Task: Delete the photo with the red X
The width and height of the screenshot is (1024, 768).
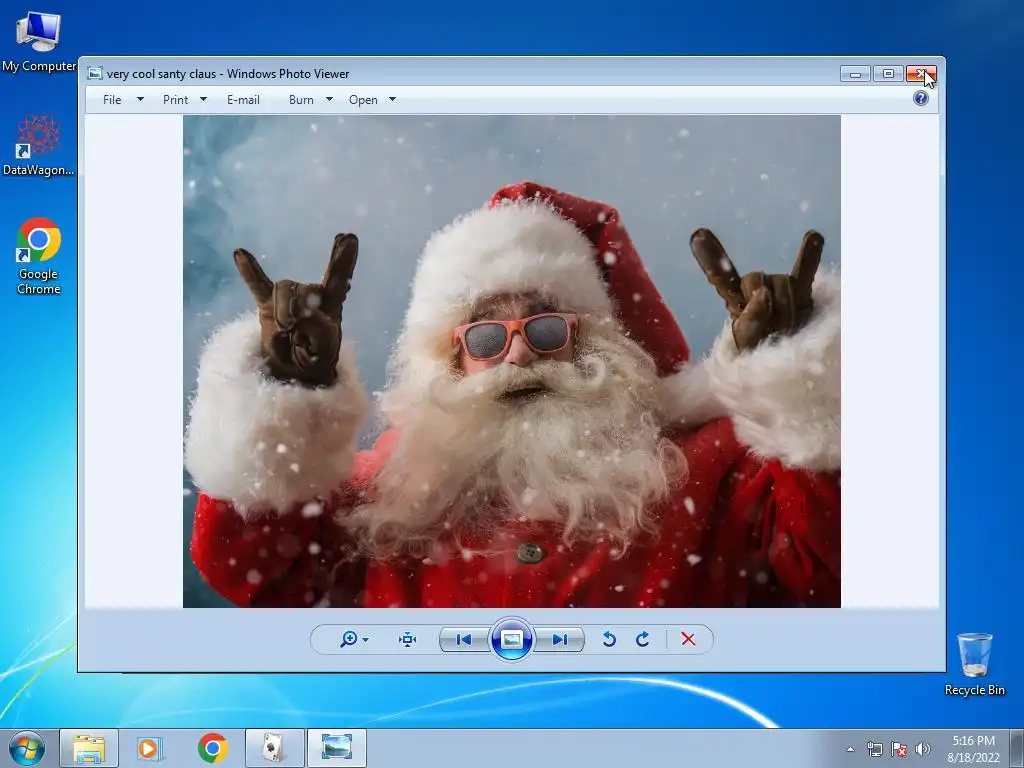Action: point(688,639)
